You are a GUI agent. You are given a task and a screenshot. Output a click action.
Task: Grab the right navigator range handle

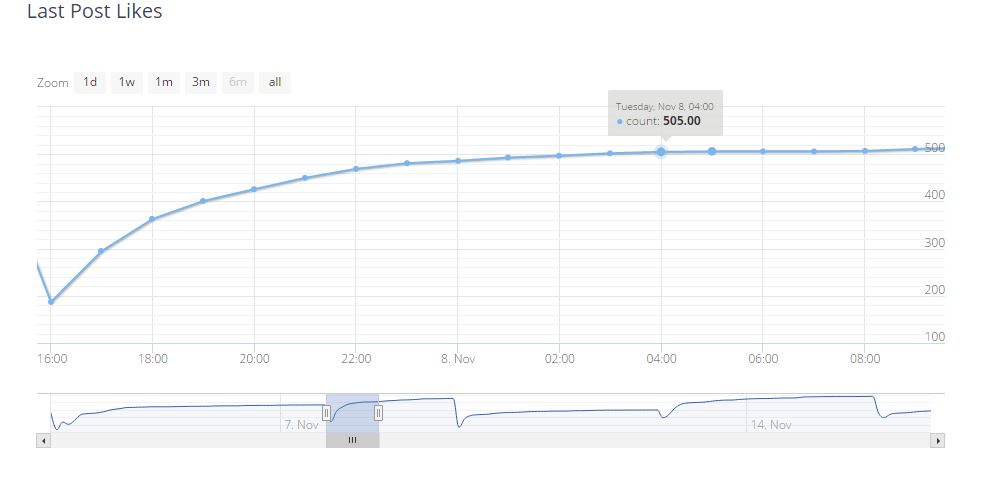tap(378, 413)
